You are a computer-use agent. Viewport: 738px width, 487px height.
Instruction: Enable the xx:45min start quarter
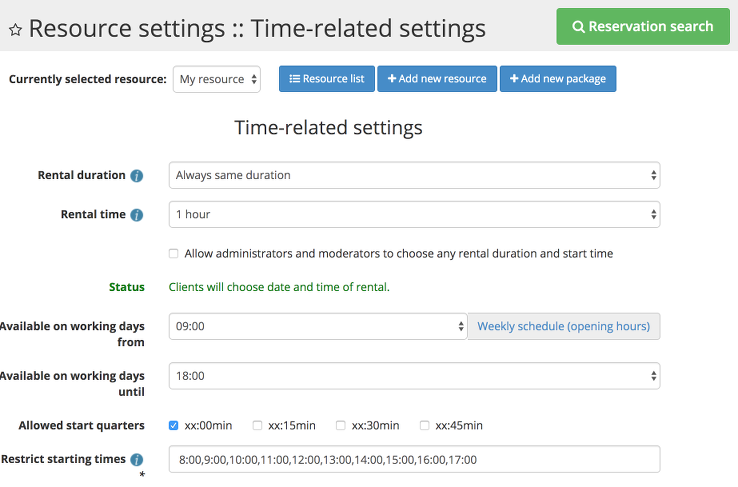click(x=425, y=425)
